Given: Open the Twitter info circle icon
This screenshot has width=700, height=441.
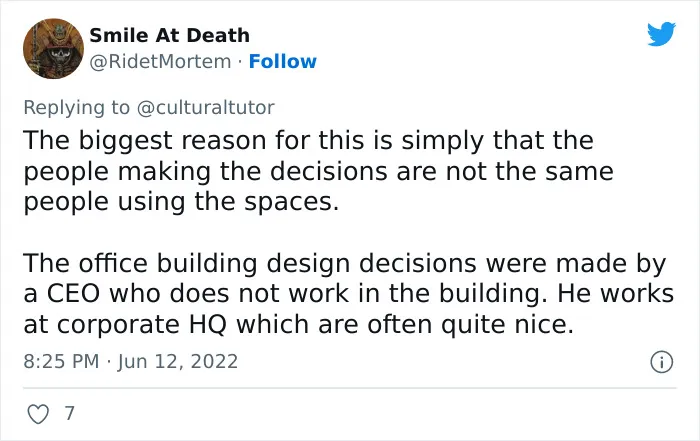Looking at the screenshot, I should (661, 362).
